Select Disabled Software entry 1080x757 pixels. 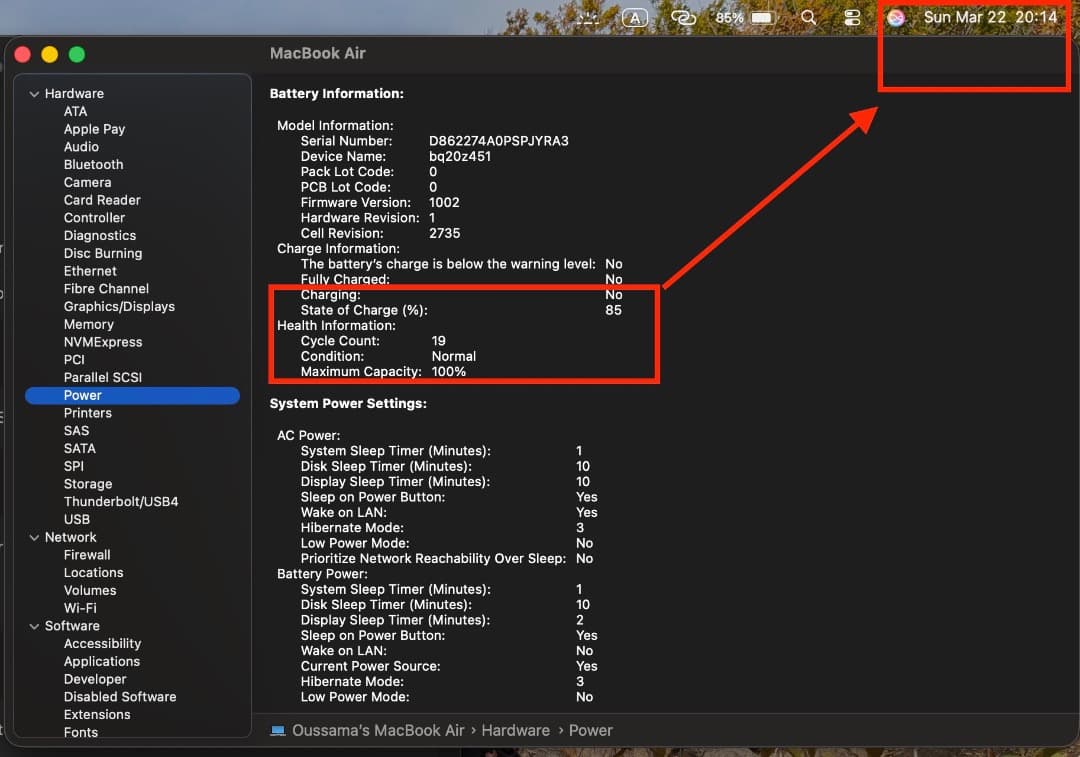pyautogui.click(x=120, y=697)
